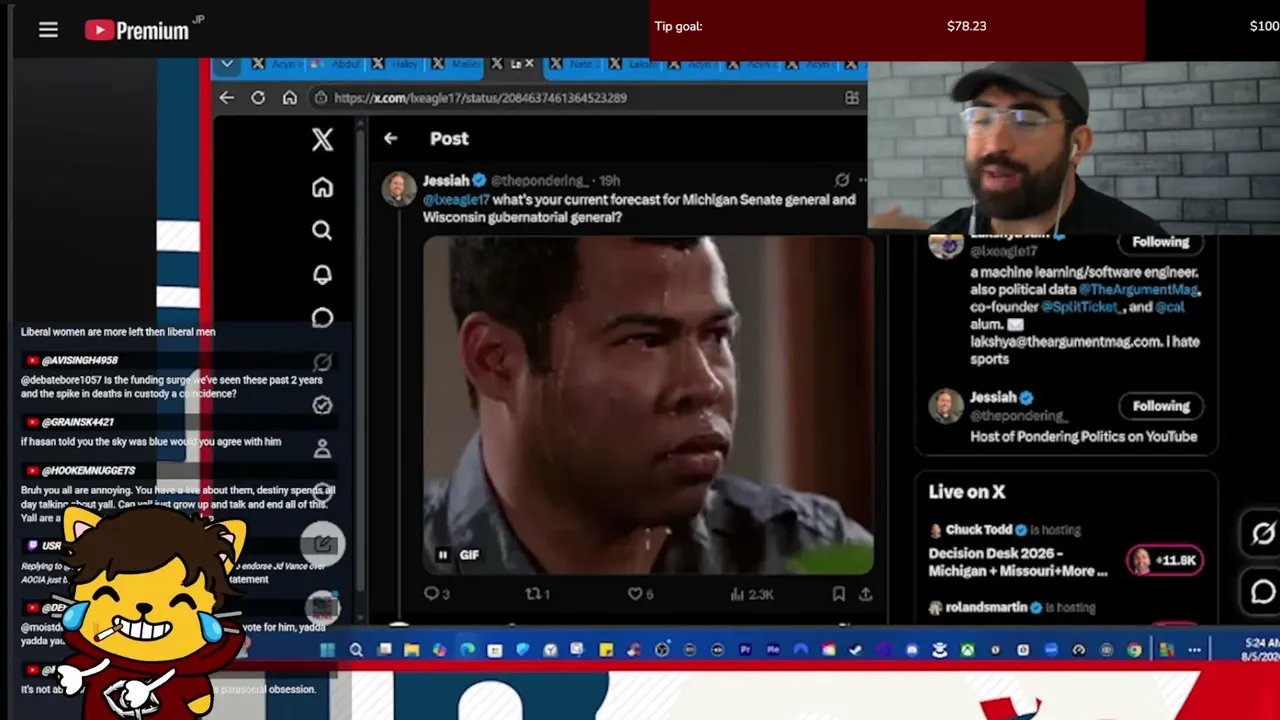Image resolution: width=1280 pixels, height=720 pixels.
Task: Open the YouTube guide hamburger menu
Action: pos(48,30)
